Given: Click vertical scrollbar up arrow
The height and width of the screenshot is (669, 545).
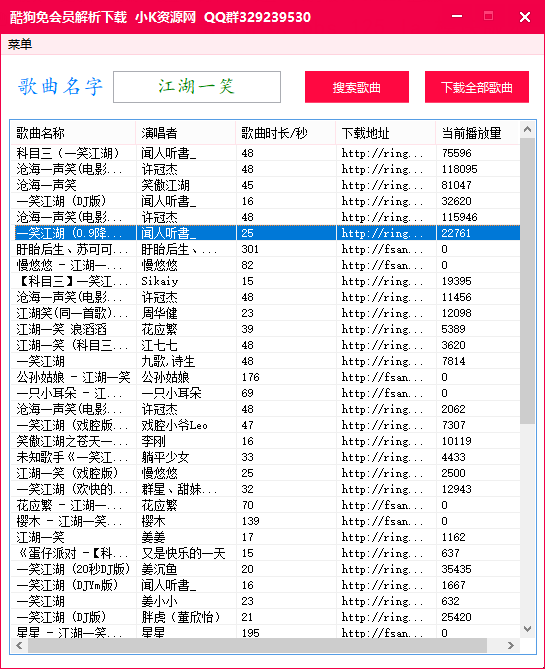Looking at the screenshot, I should point(528,129).
